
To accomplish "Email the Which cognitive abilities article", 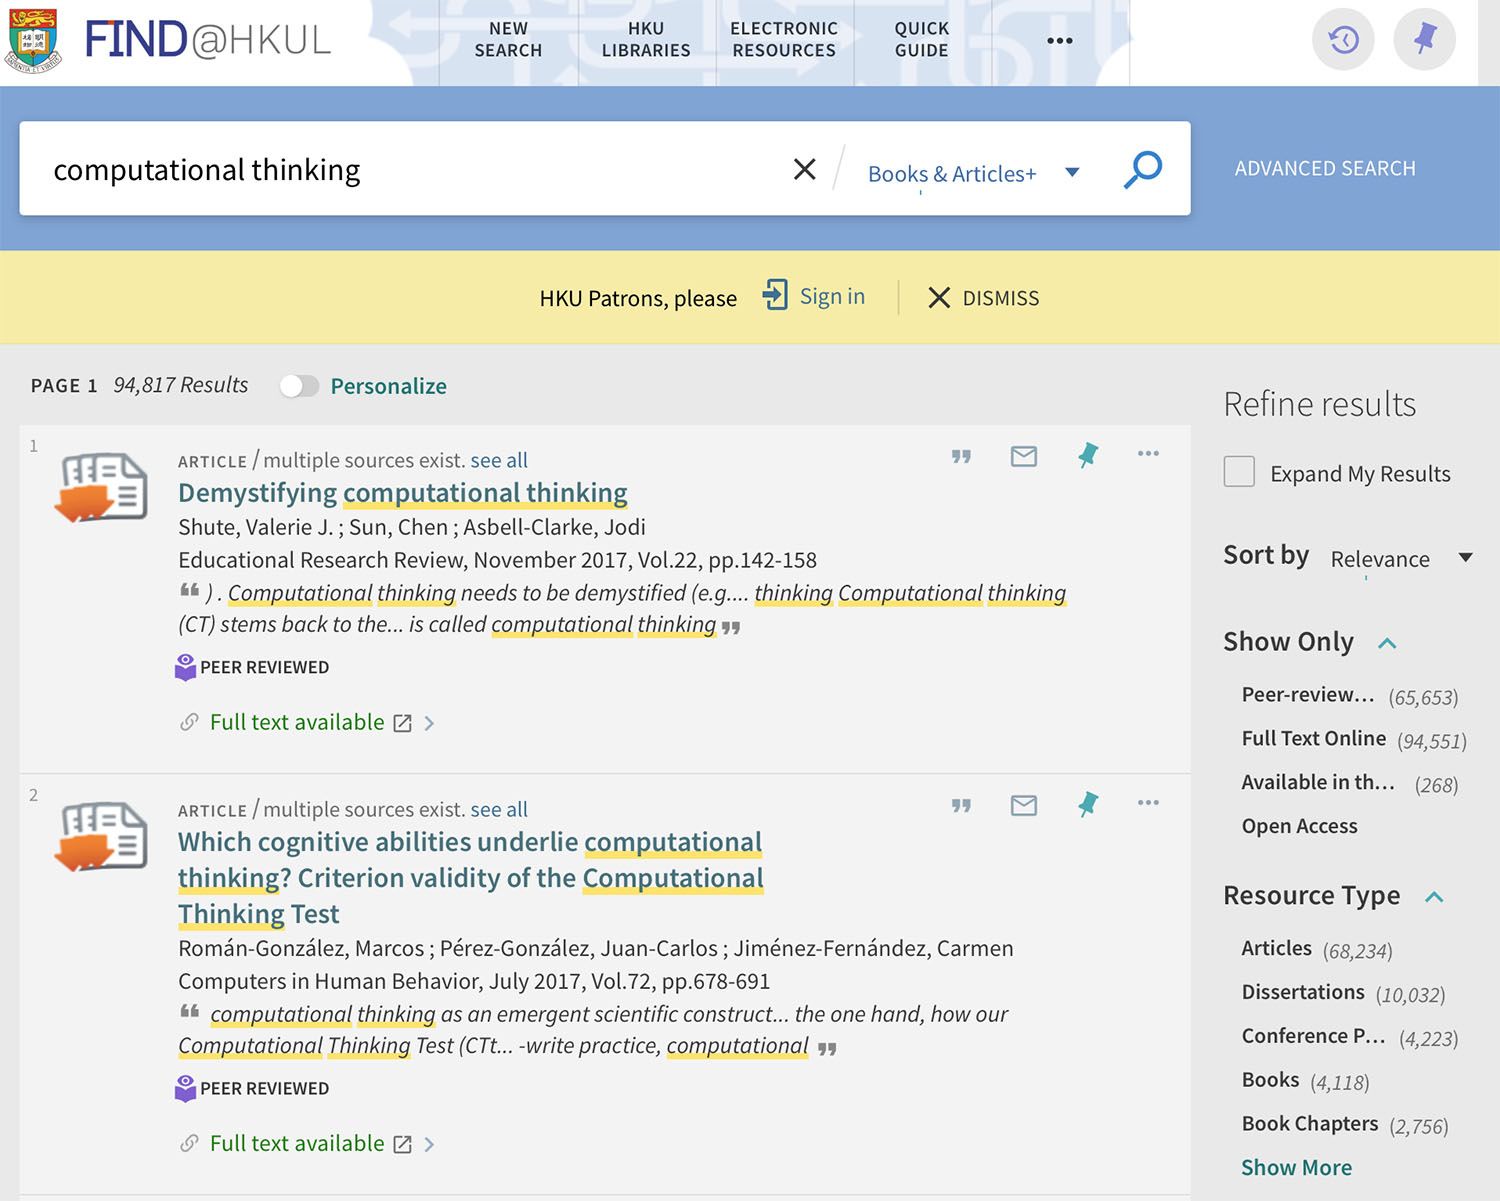I will pyautogui.click(x=1024, y=805).
